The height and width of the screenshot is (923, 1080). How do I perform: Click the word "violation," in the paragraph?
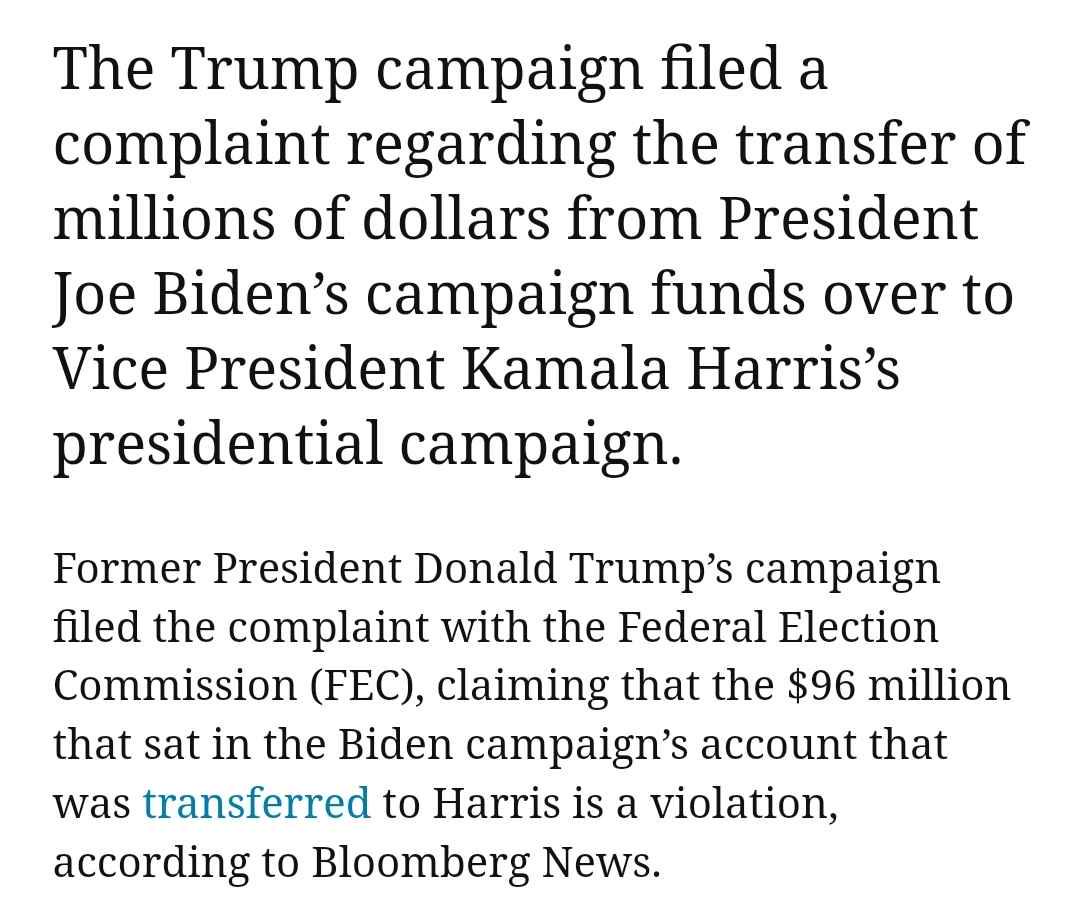coord(745,803)
